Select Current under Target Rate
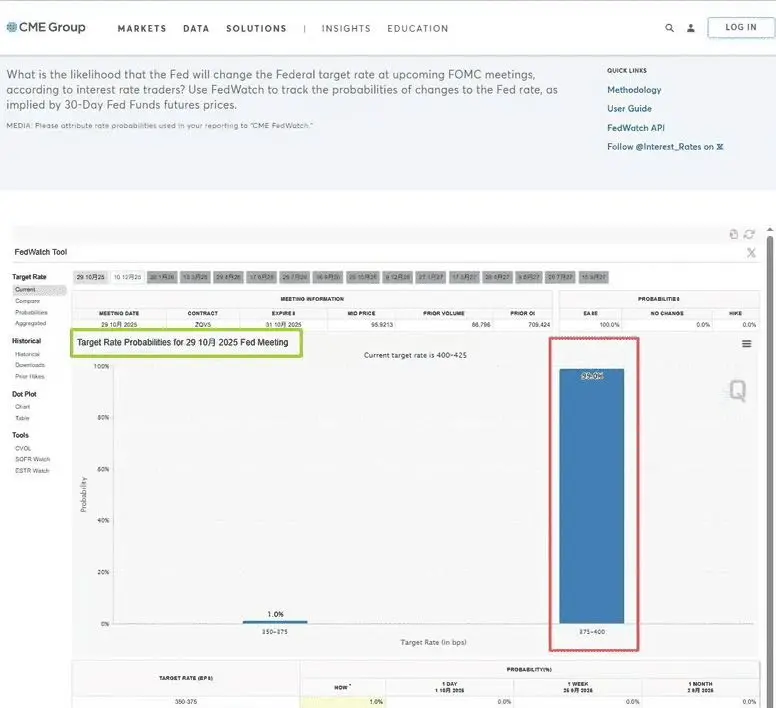This screenshot has height=708, width=776. point(39,290)
